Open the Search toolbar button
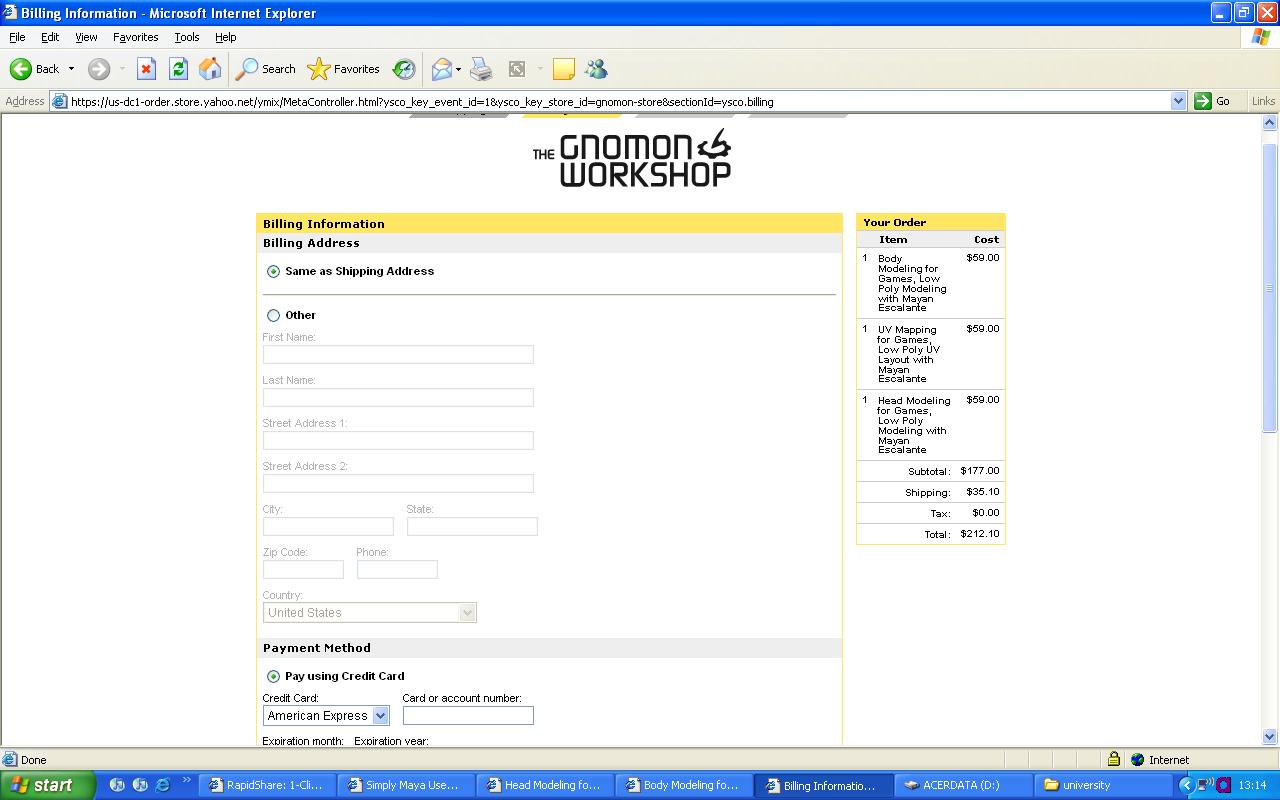 tap(266, 69)
